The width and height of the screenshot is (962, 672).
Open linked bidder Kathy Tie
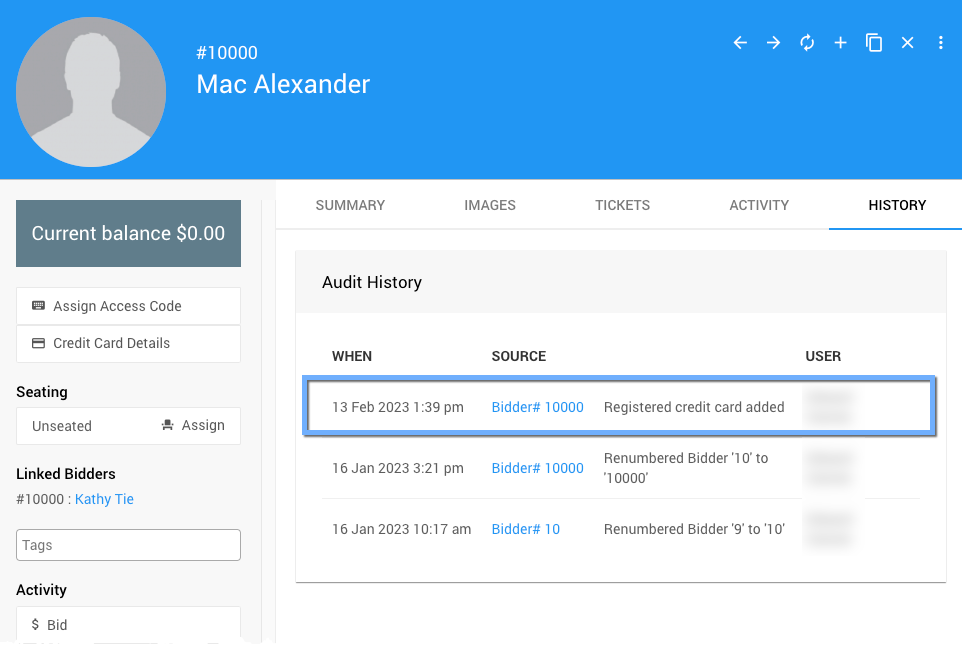[x=104, y=499]
